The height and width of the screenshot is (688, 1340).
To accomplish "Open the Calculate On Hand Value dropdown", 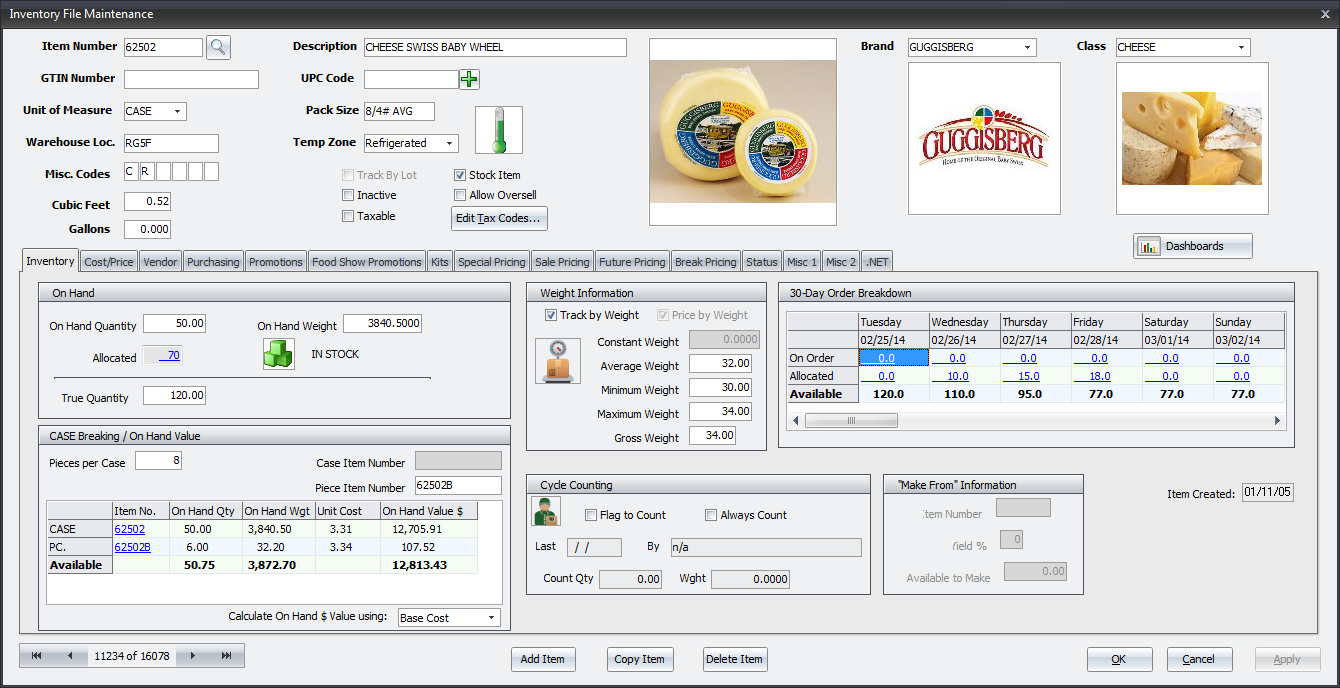I will [492, 618].
